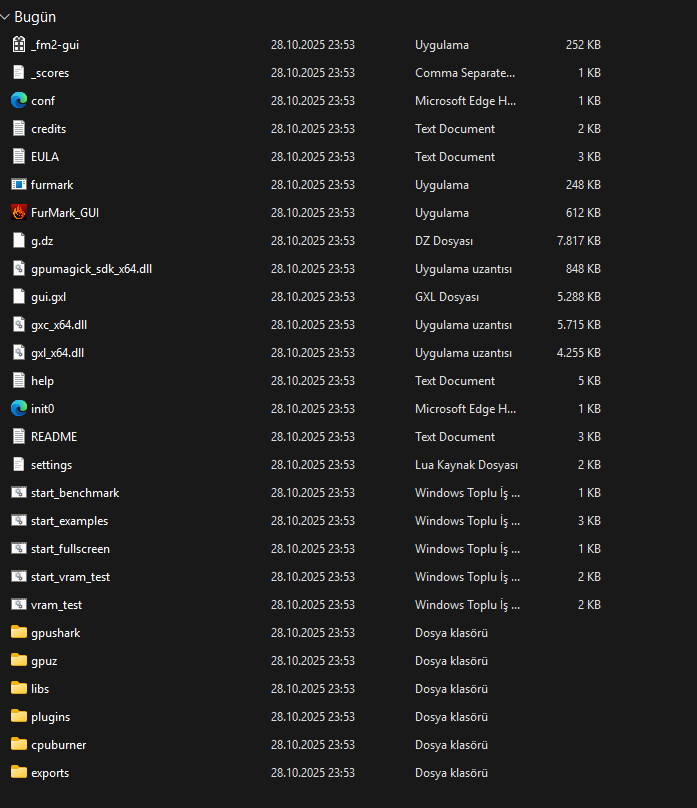
Task: Select the file name conf
Action: click(x=43, y=101)
